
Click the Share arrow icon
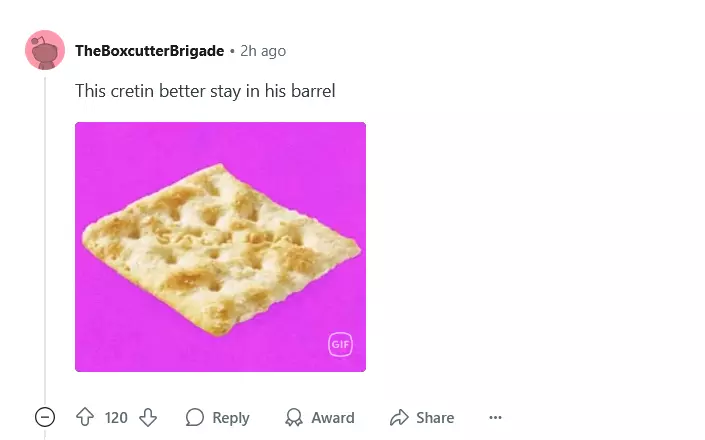pyautogui.click(x=399, y=417)
